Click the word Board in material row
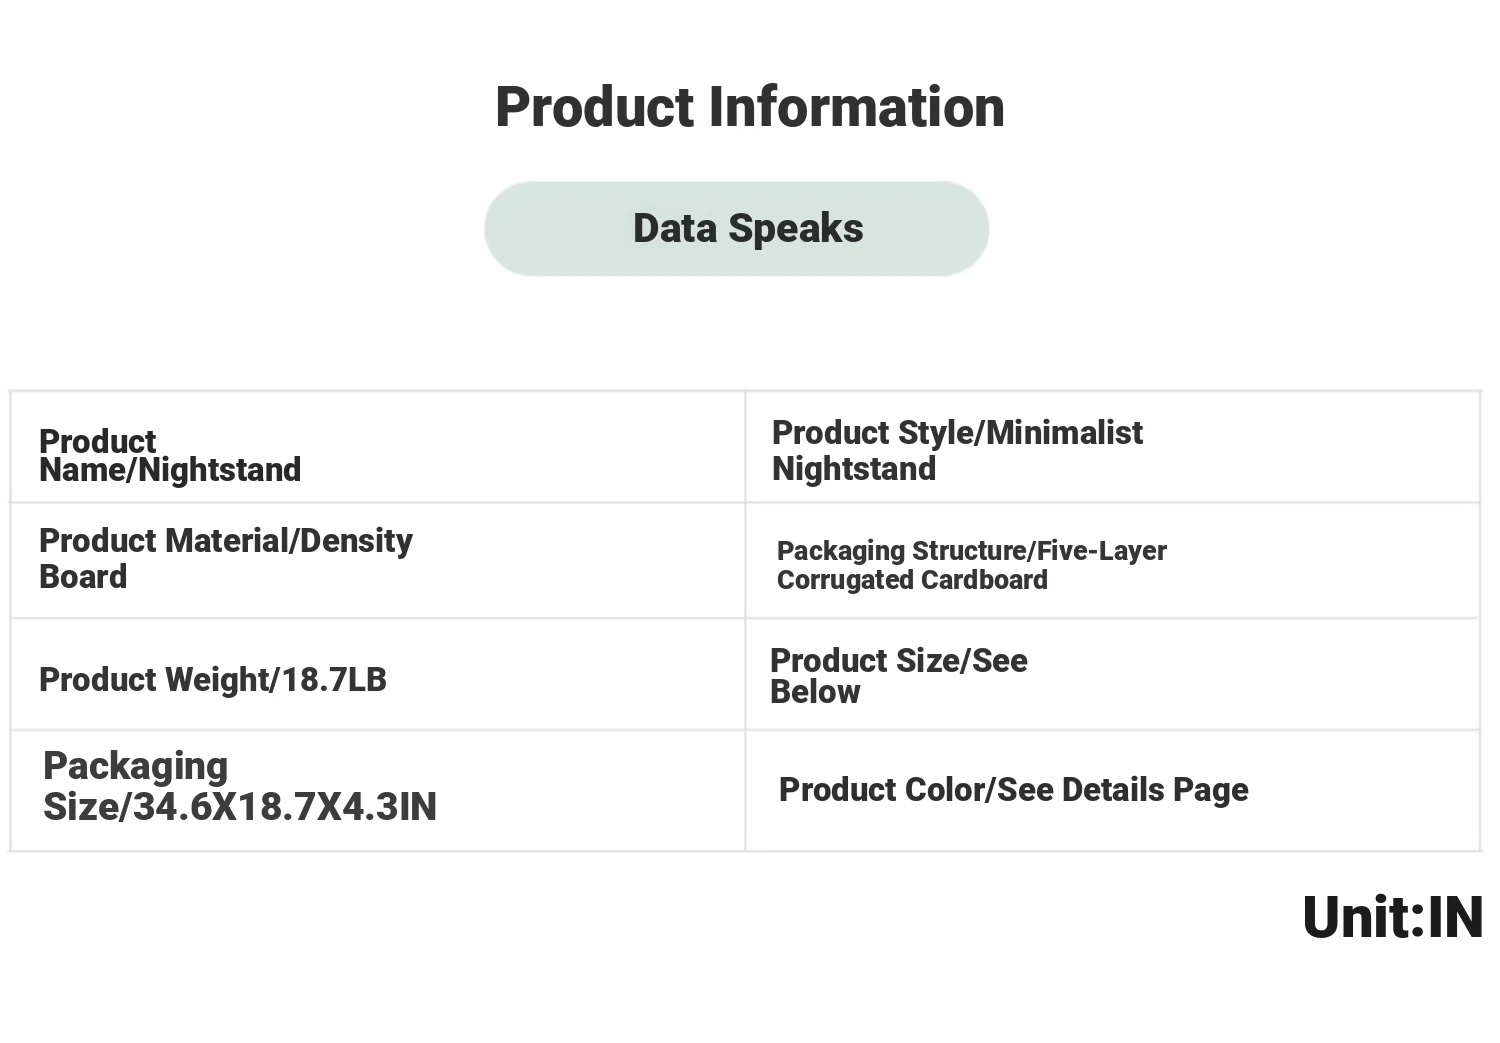Viewport: 1500px width, 1043px height. (x=83, y=577)
